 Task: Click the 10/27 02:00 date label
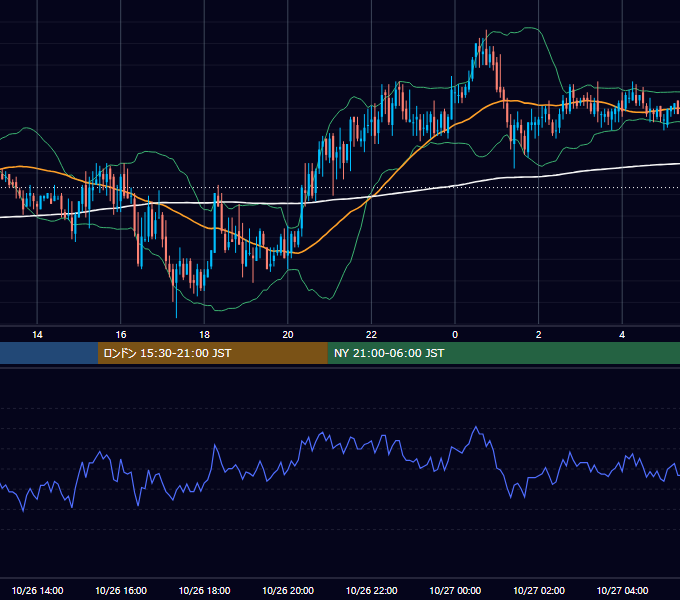click(x=539, y=590)
